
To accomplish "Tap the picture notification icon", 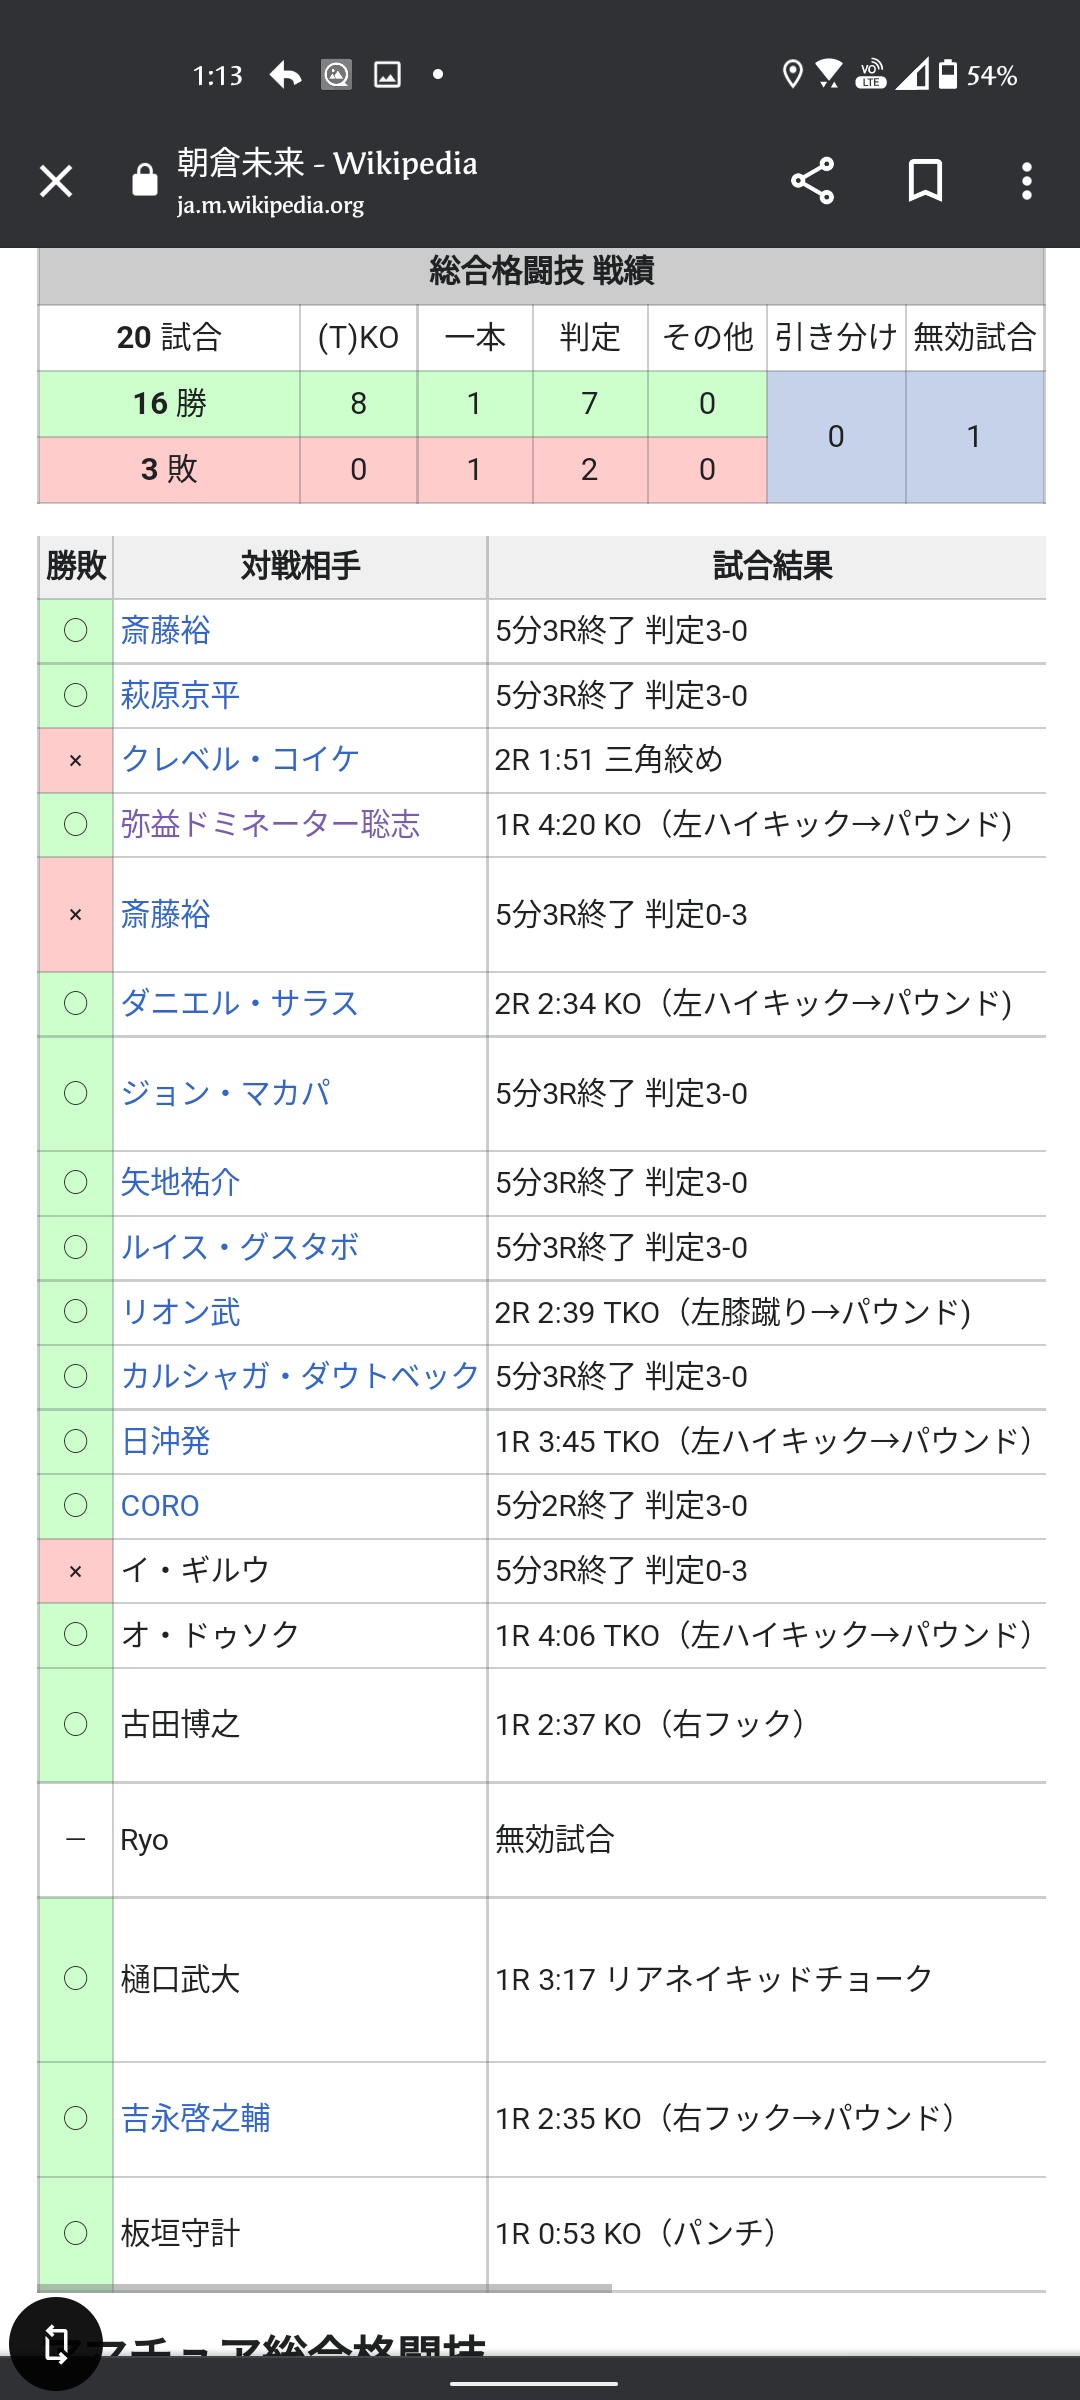I will pyautogui.click(x=387, y=75).
